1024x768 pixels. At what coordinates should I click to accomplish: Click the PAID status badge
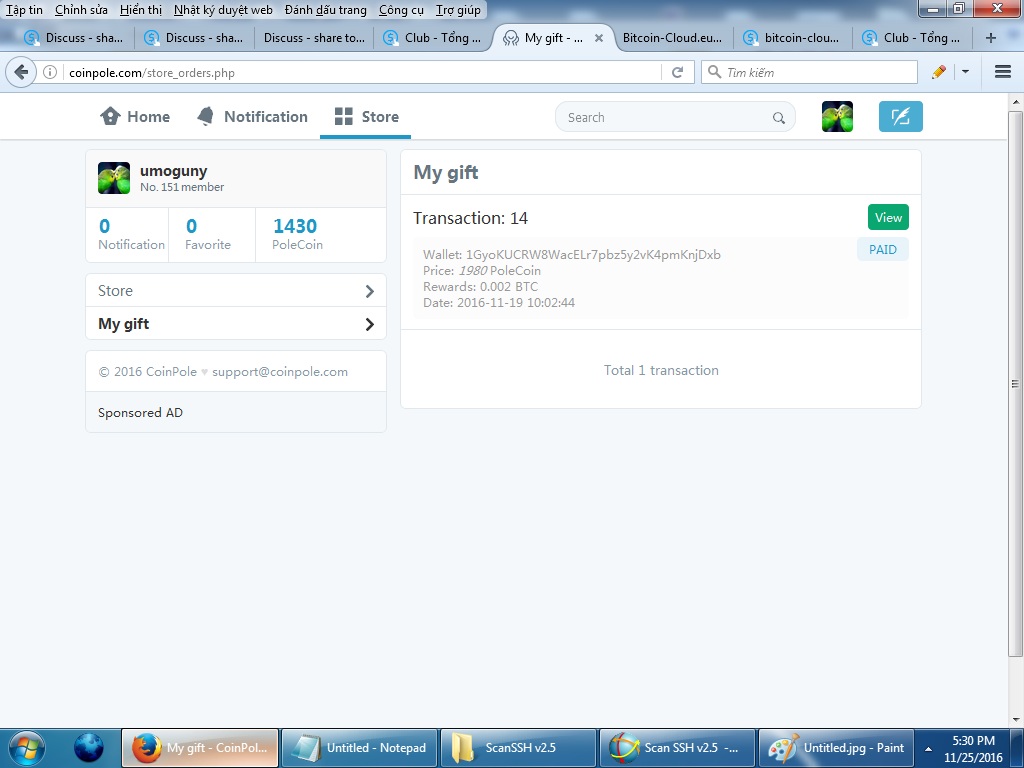(882, 249)
